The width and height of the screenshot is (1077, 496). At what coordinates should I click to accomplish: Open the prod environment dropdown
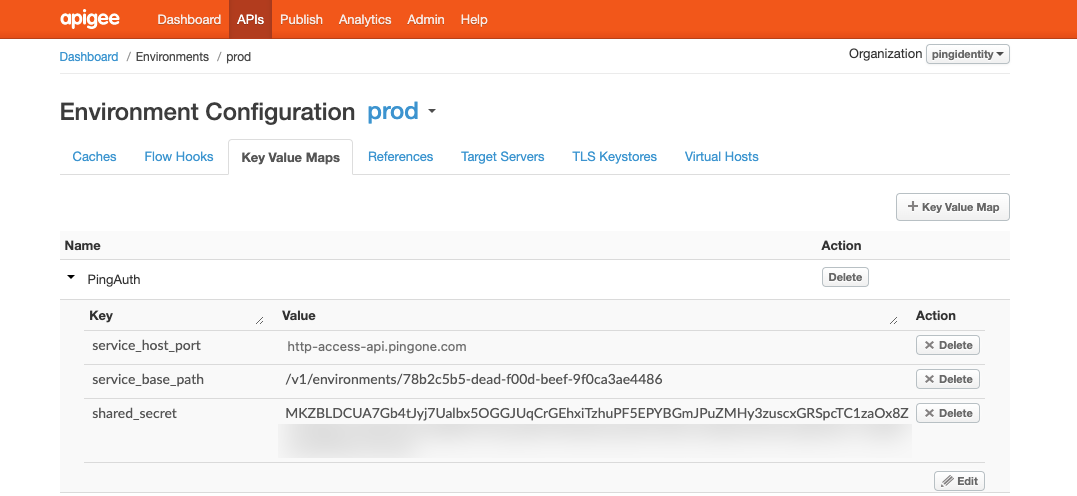(432, 112)
